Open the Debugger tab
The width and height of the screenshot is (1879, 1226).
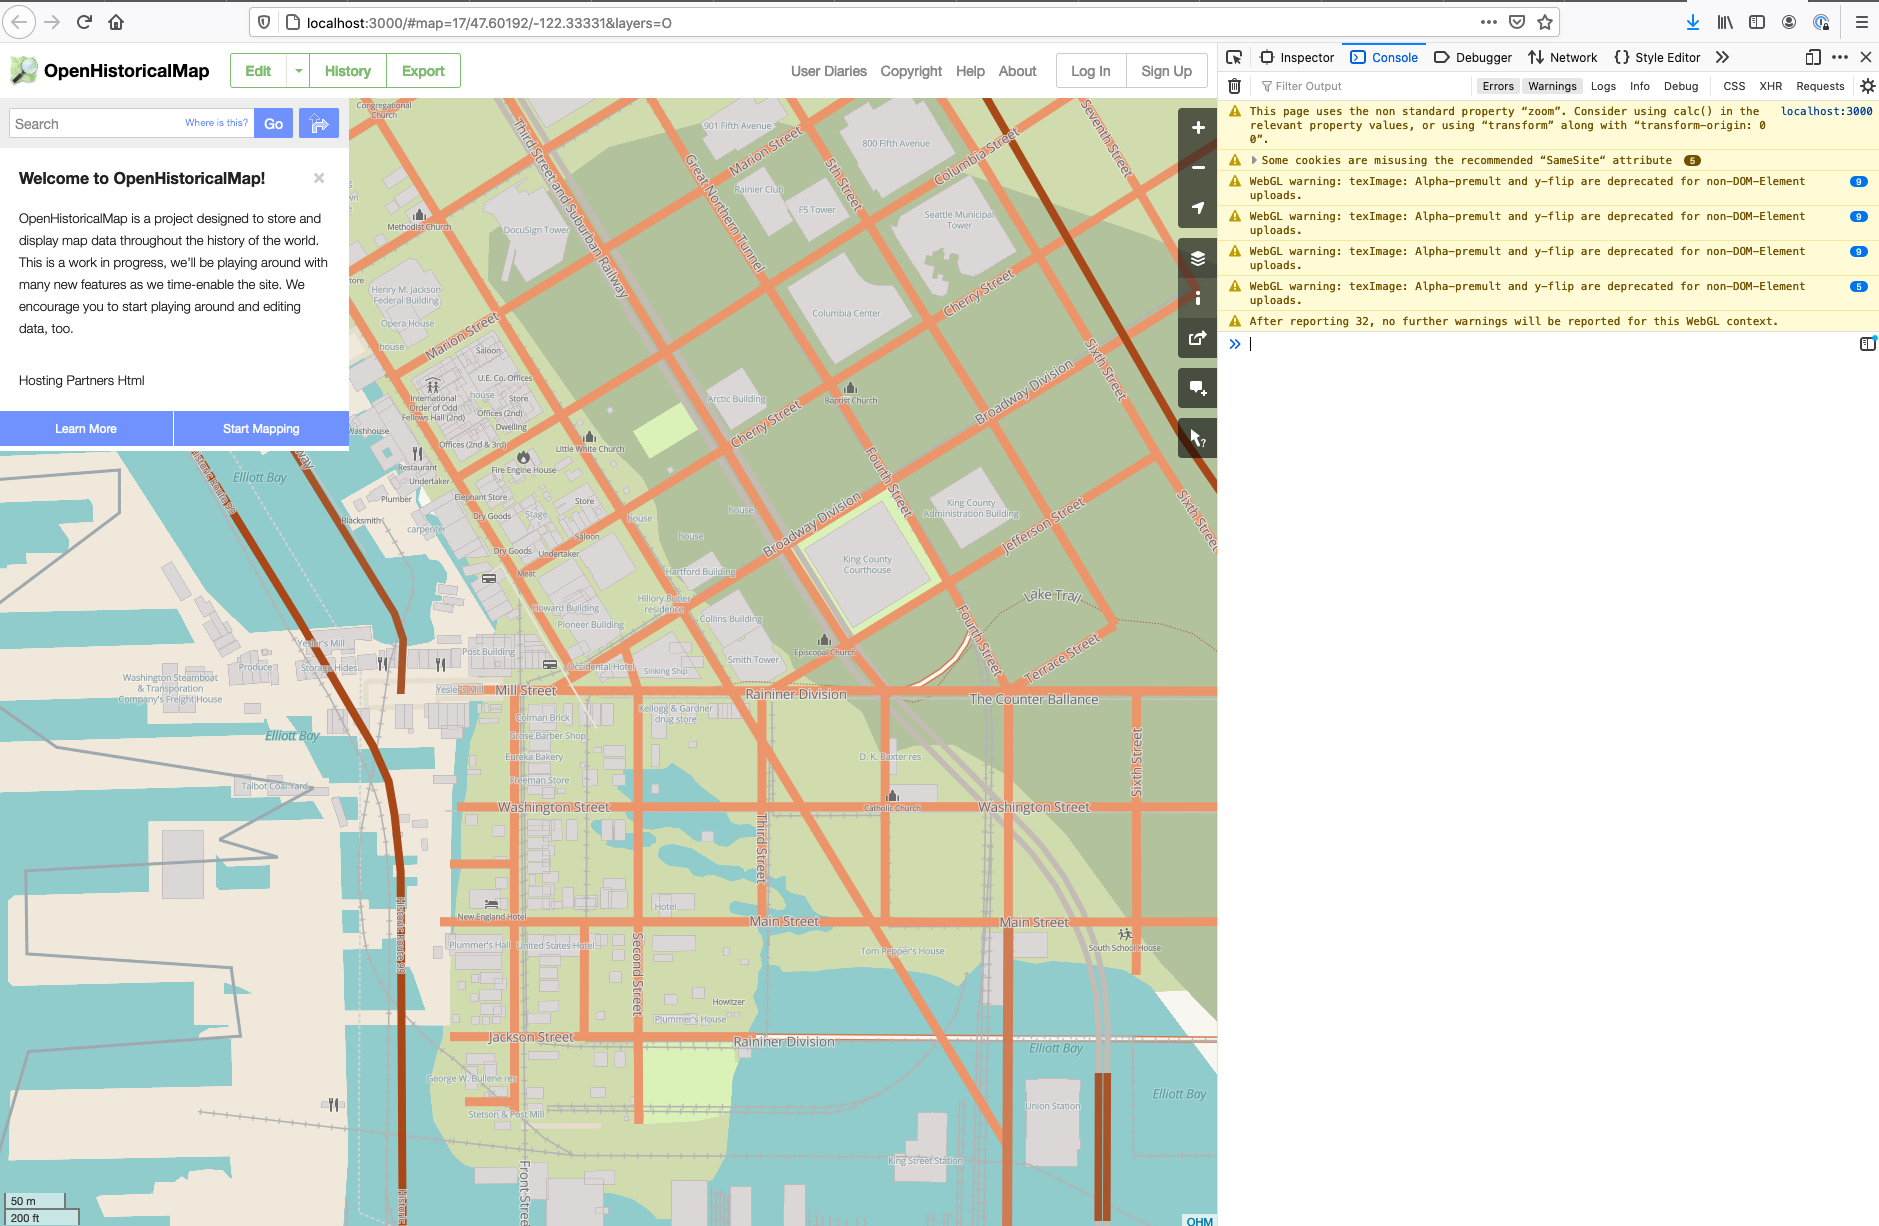(1473, 57)
